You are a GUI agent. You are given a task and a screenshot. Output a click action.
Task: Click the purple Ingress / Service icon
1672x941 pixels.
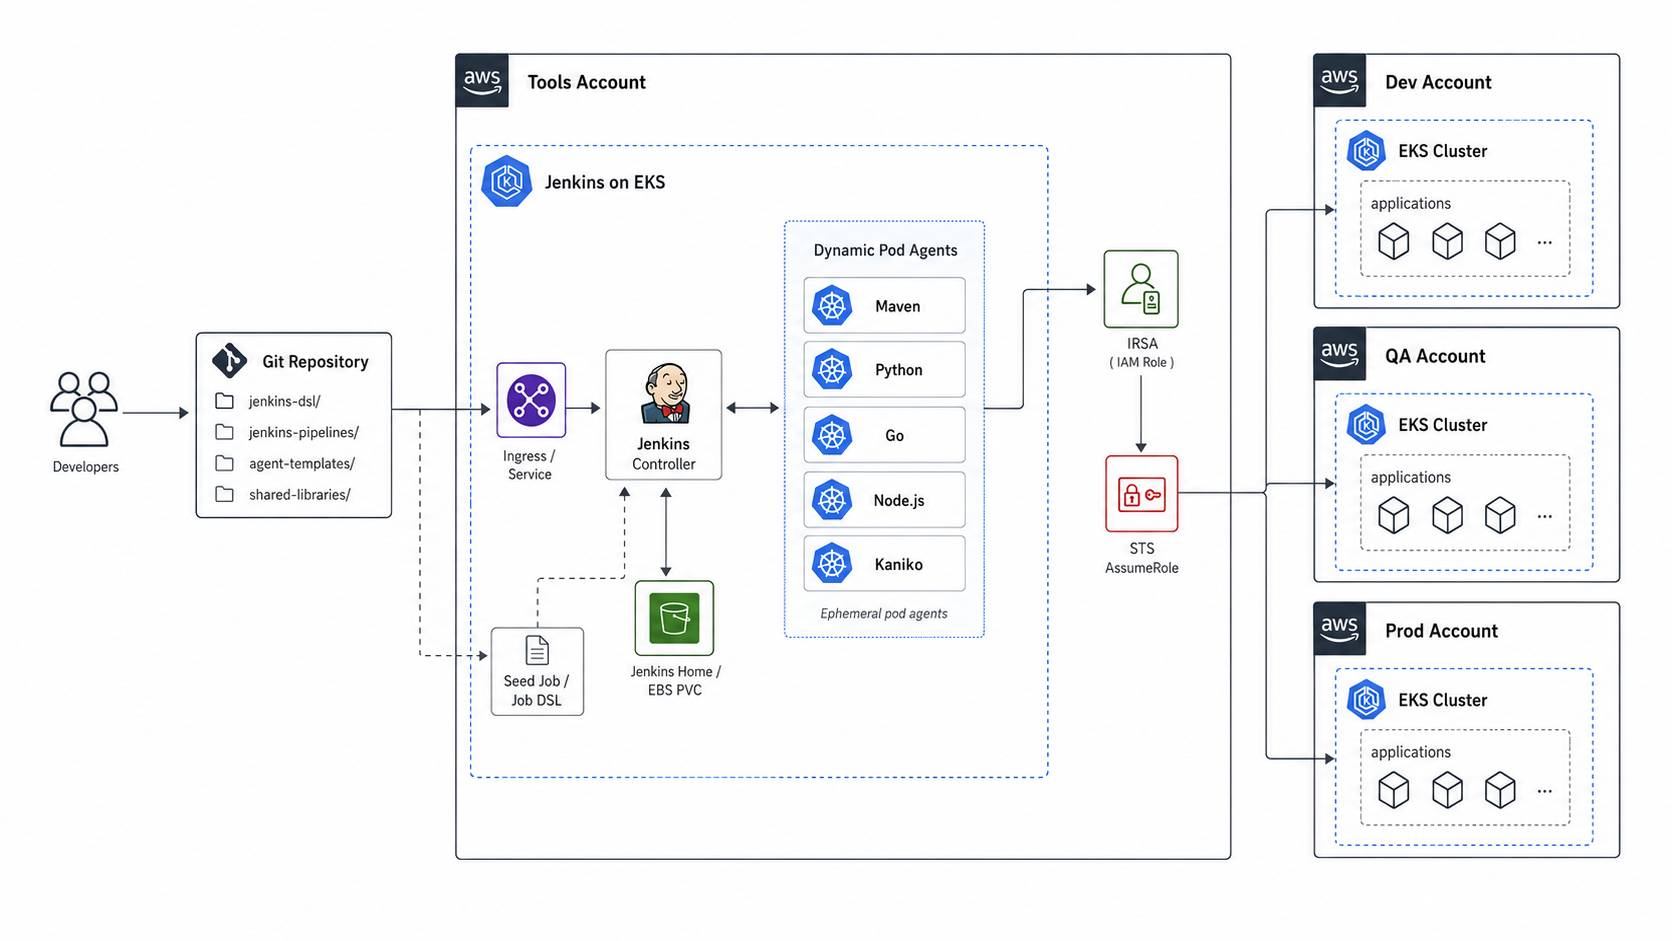click(531, 400)
